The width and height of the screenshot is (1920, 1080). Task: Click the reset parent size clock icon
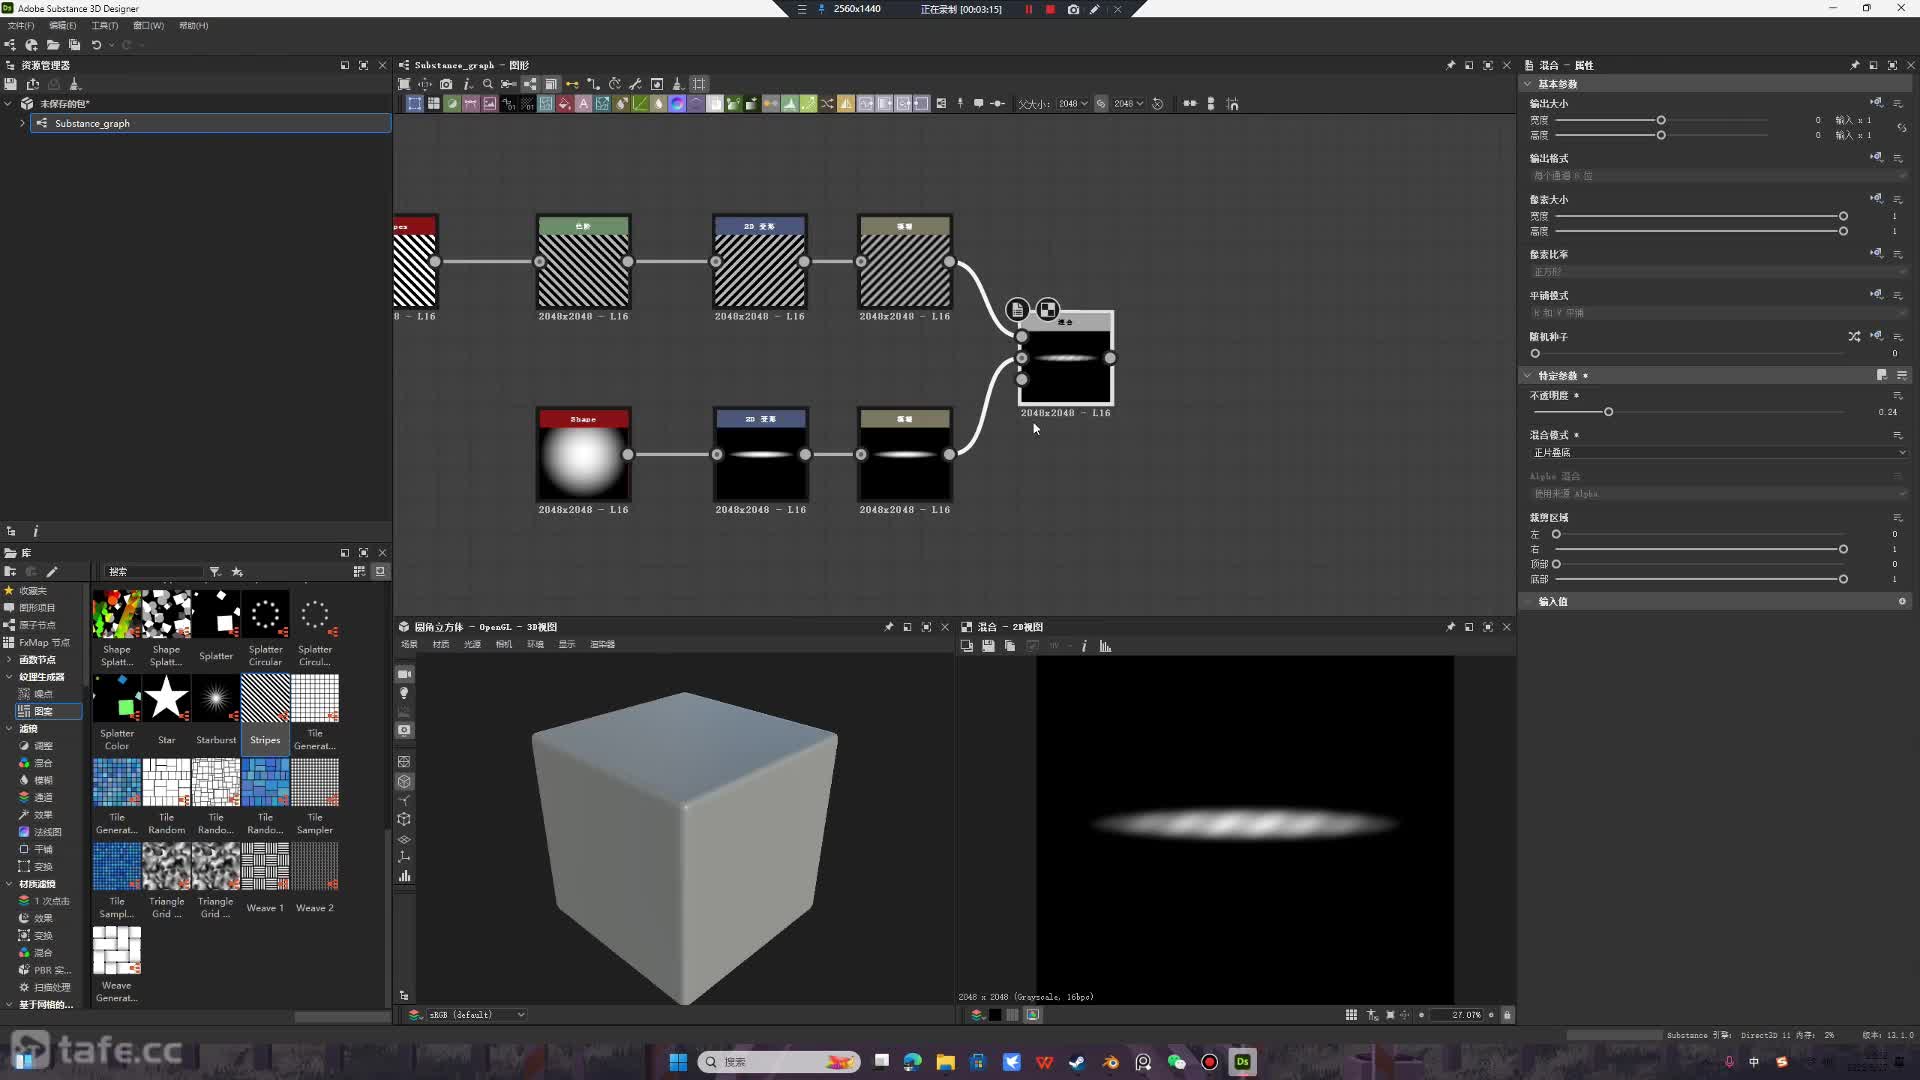click(1158, 103)
